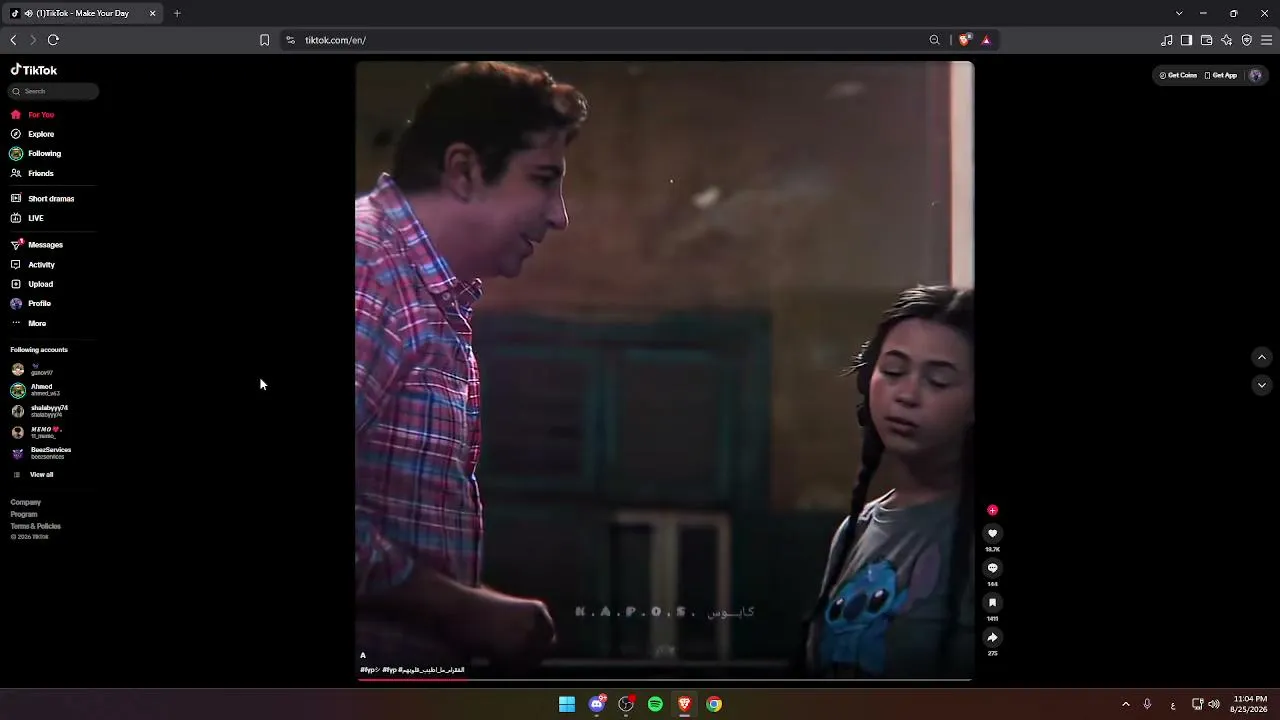Open the MEMO following account
The height and width of the screenshot is (720, 1280).
point(36,432)
